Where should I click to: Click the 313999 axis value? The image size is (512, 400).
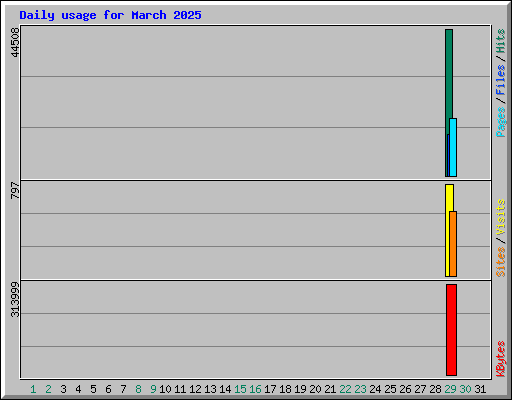point(15,299)
